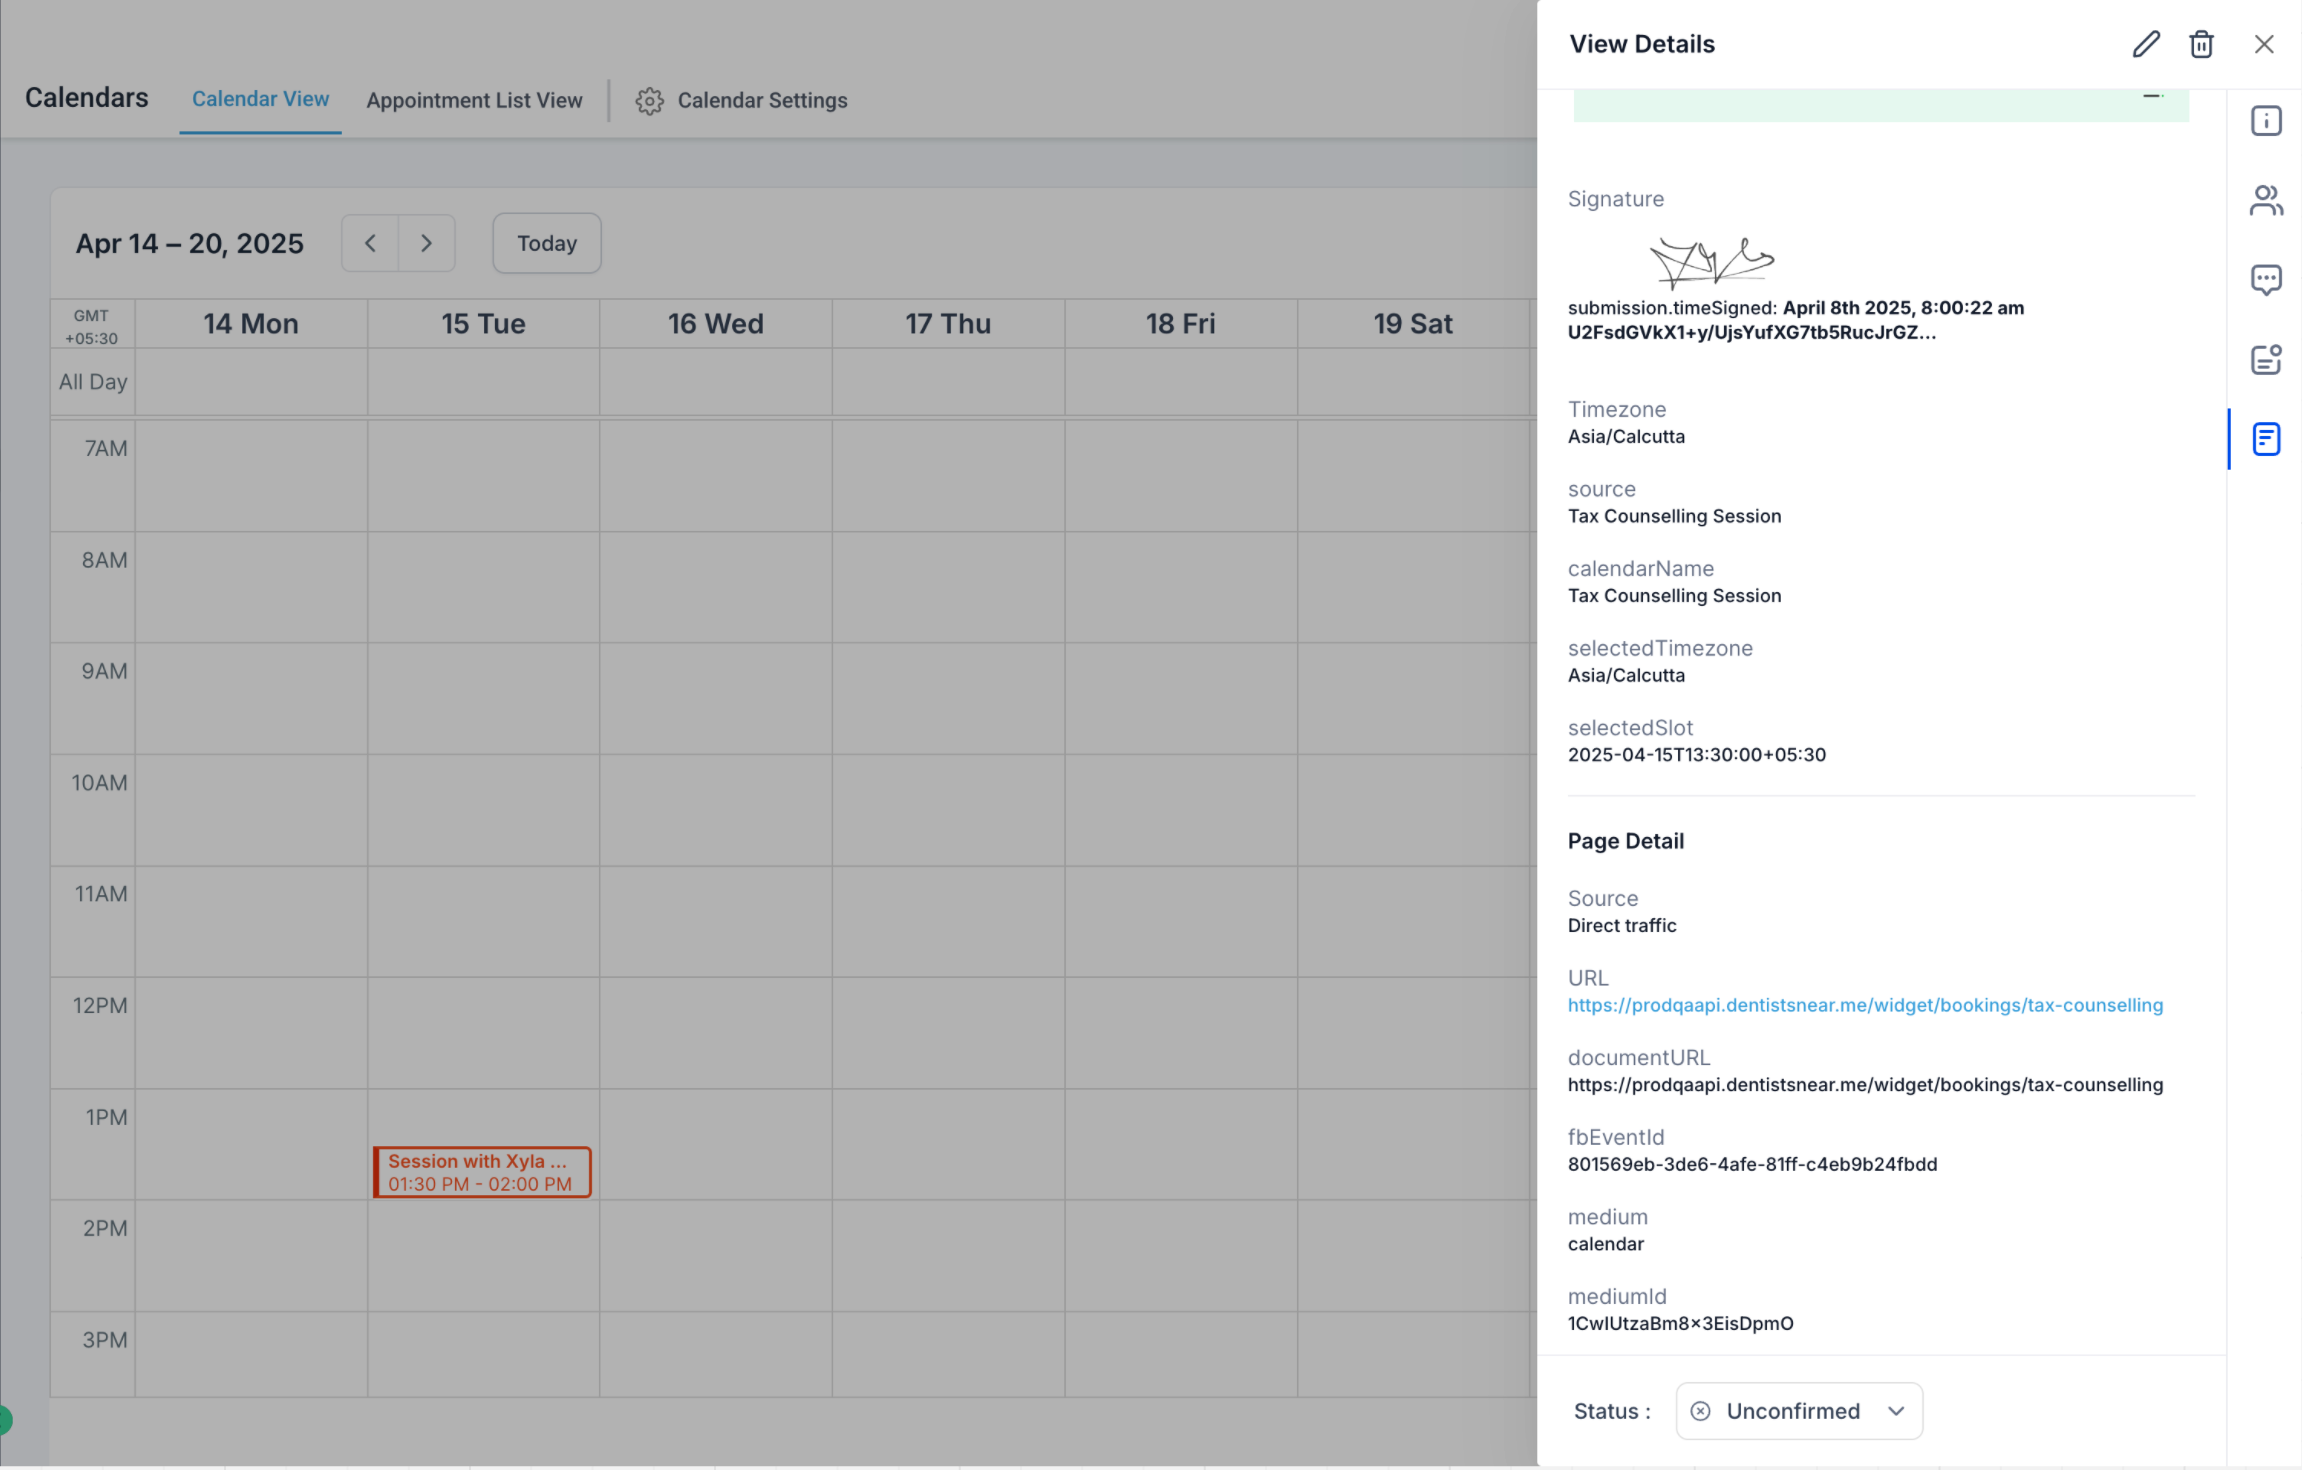Open the info sidebar icon
The image size is (2302, 1470).
click(2265, 121)
